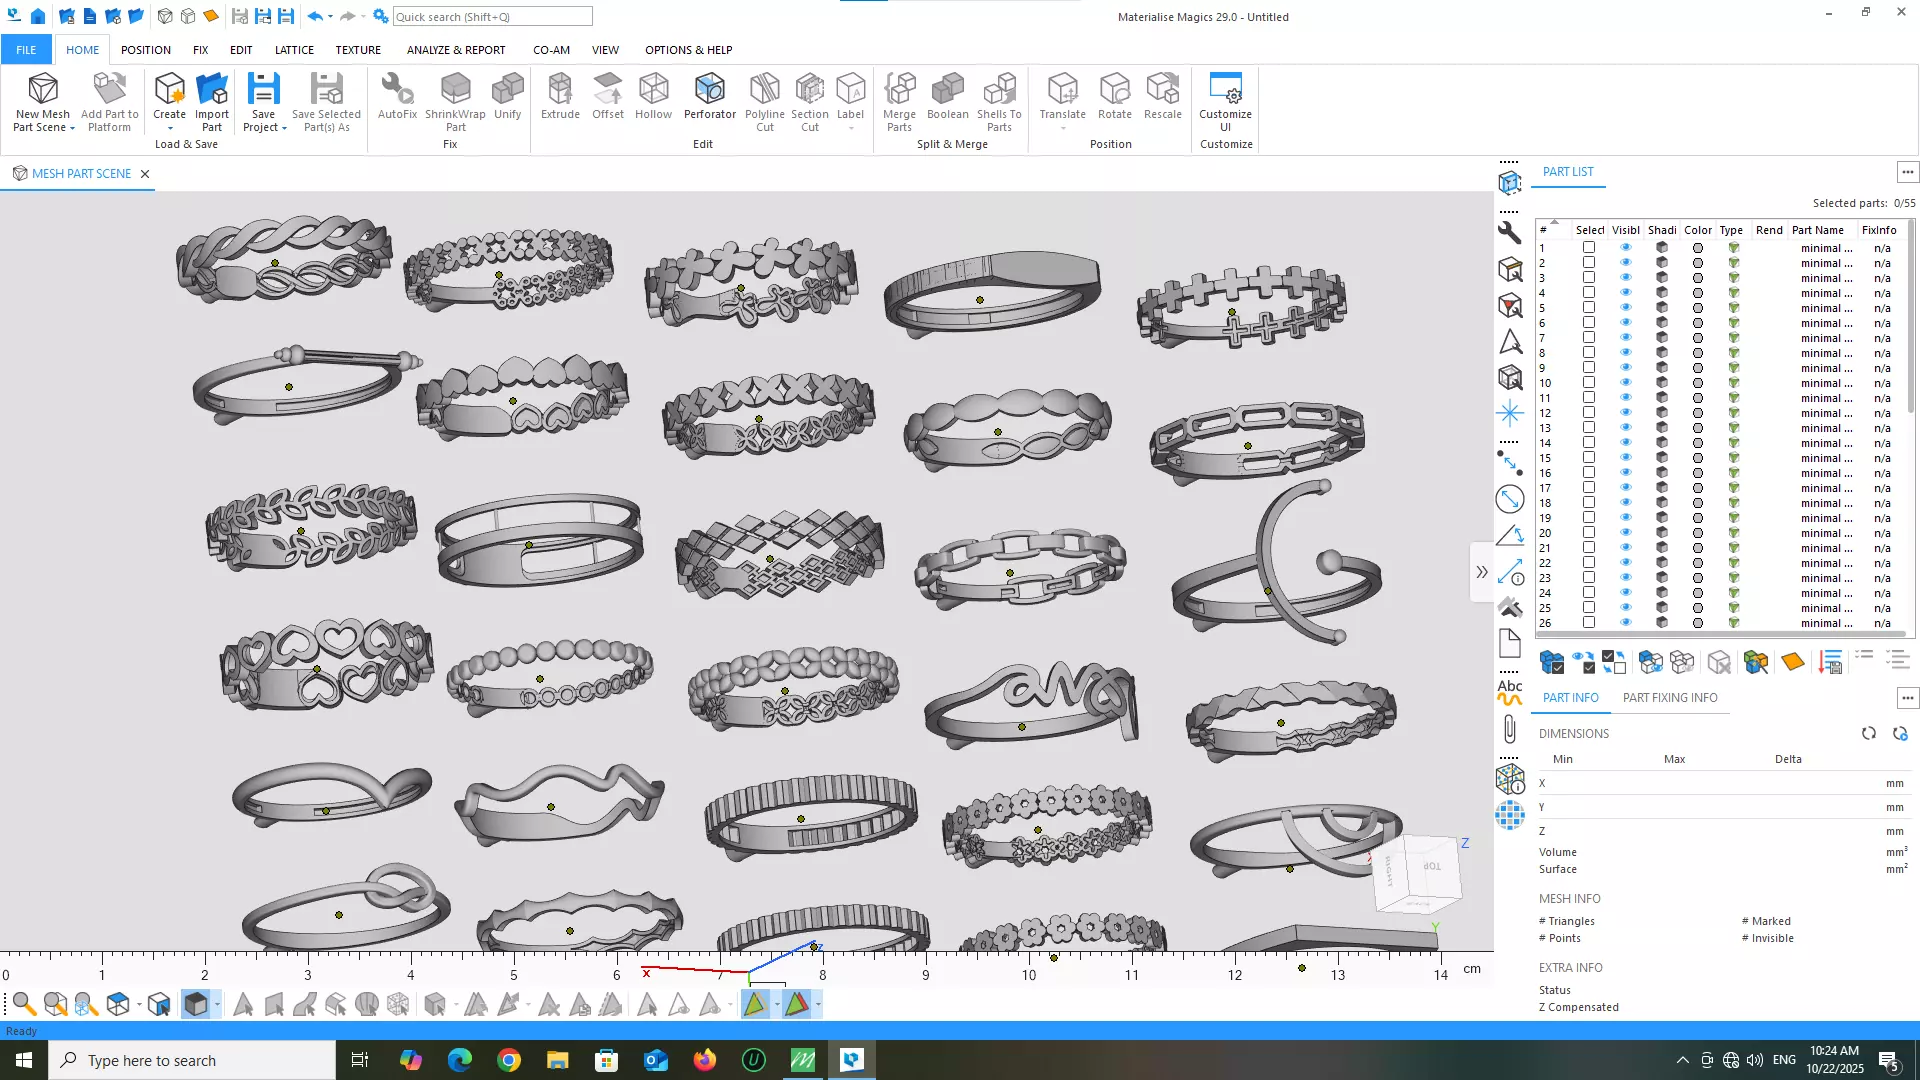
Task: Click the Unify tool icon
Action: [507, 89]
